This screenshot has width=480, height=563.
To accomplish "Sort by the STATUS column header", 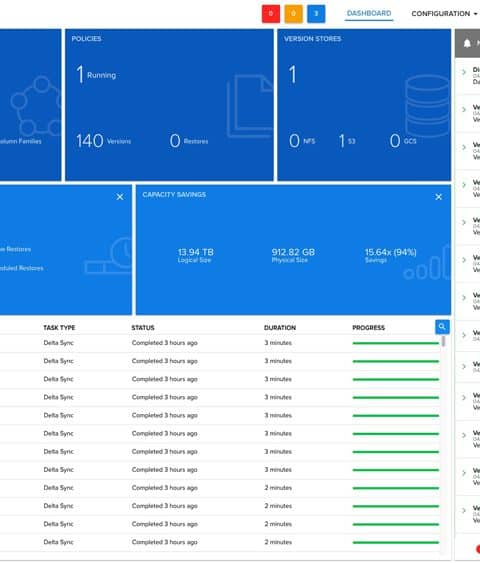I will click(143, 328).
